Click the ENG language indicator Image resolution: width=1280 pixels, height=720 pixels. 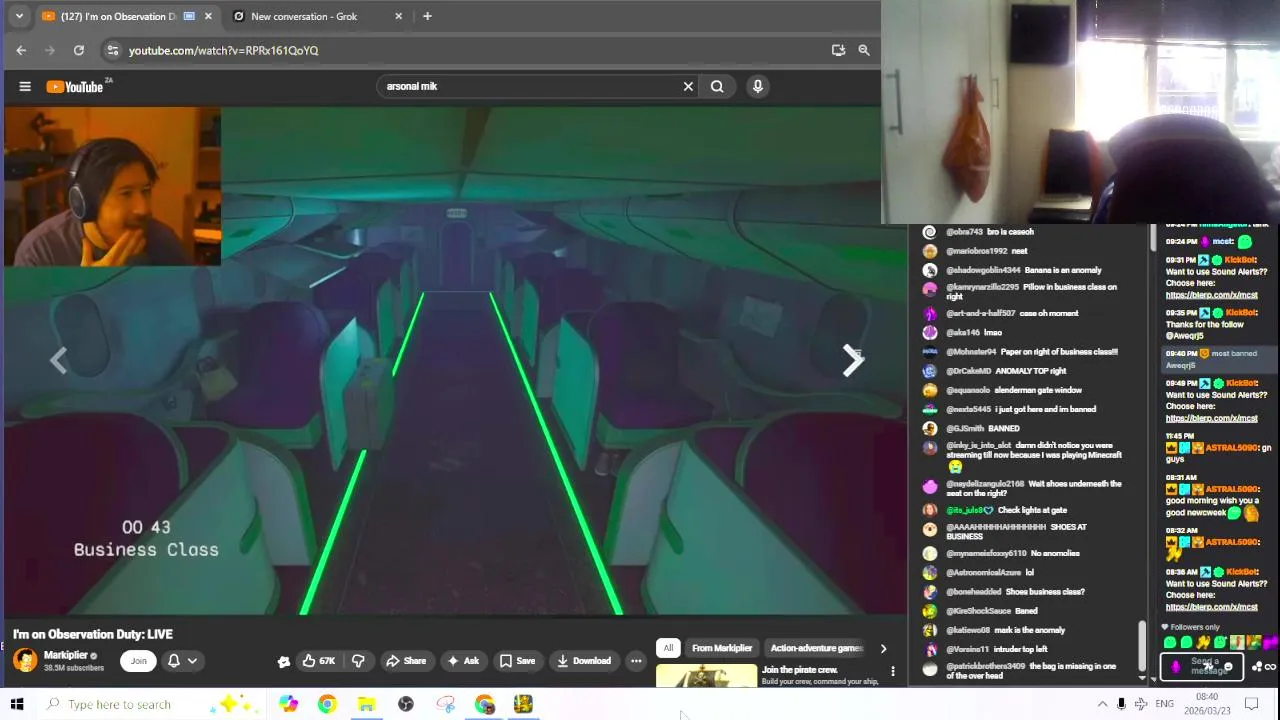point(1164,704)
